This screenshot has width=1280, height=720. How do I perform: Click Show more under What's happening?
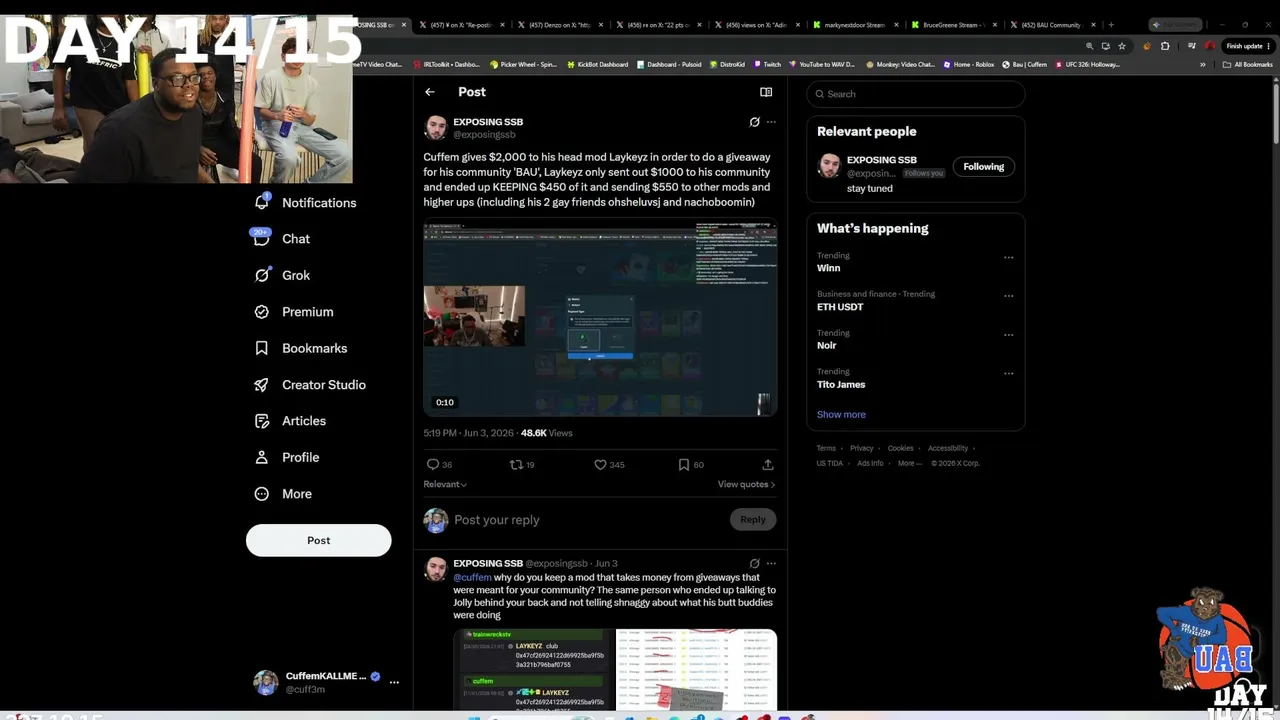(841, 414)
